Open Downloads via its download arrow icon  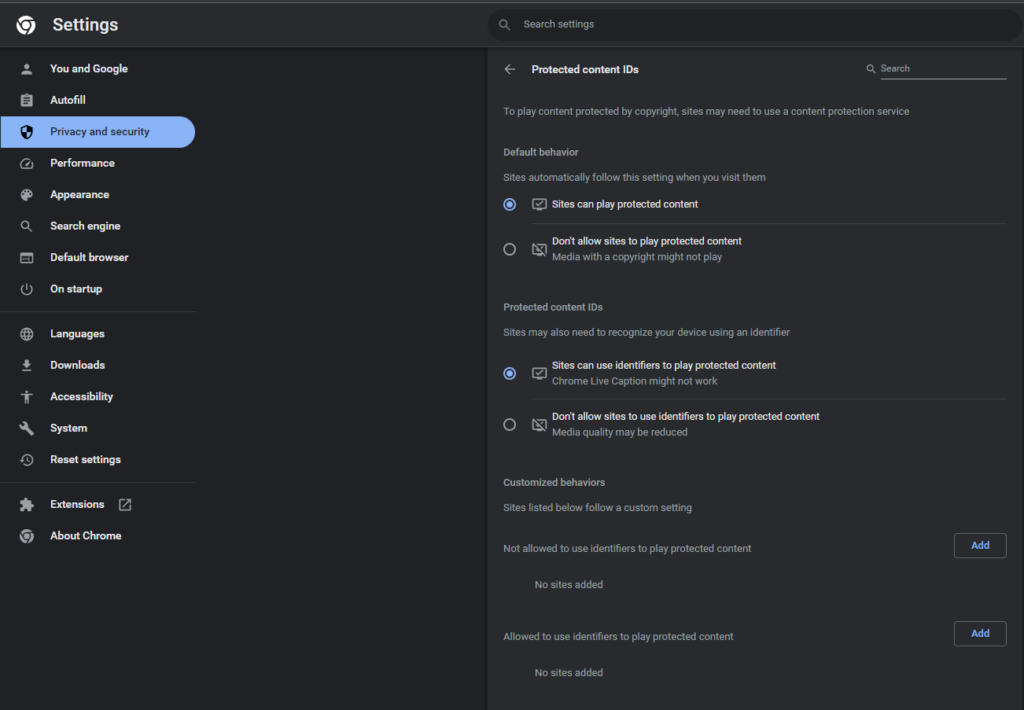pos(28,364)
